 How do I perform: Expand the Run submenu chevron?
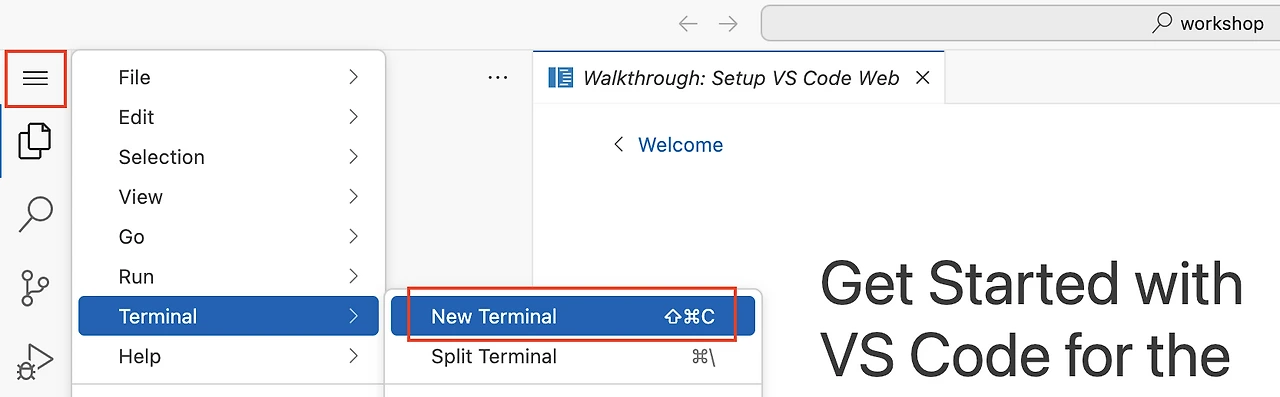click(x=353, y=277)
